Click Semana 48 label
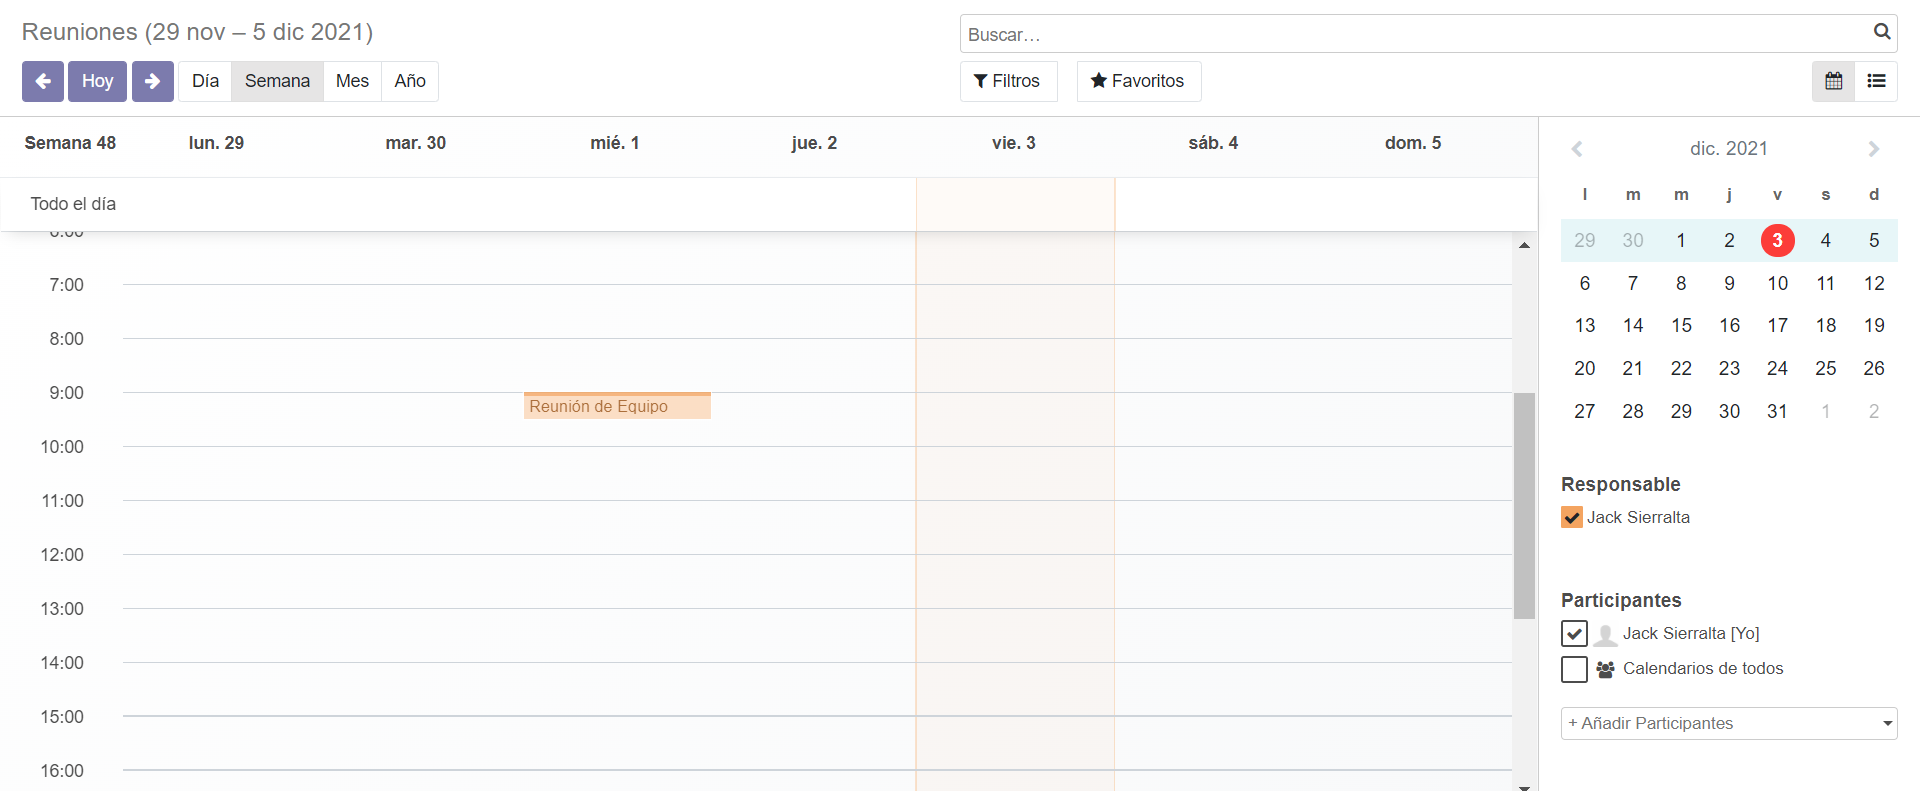 pos(70,143)
